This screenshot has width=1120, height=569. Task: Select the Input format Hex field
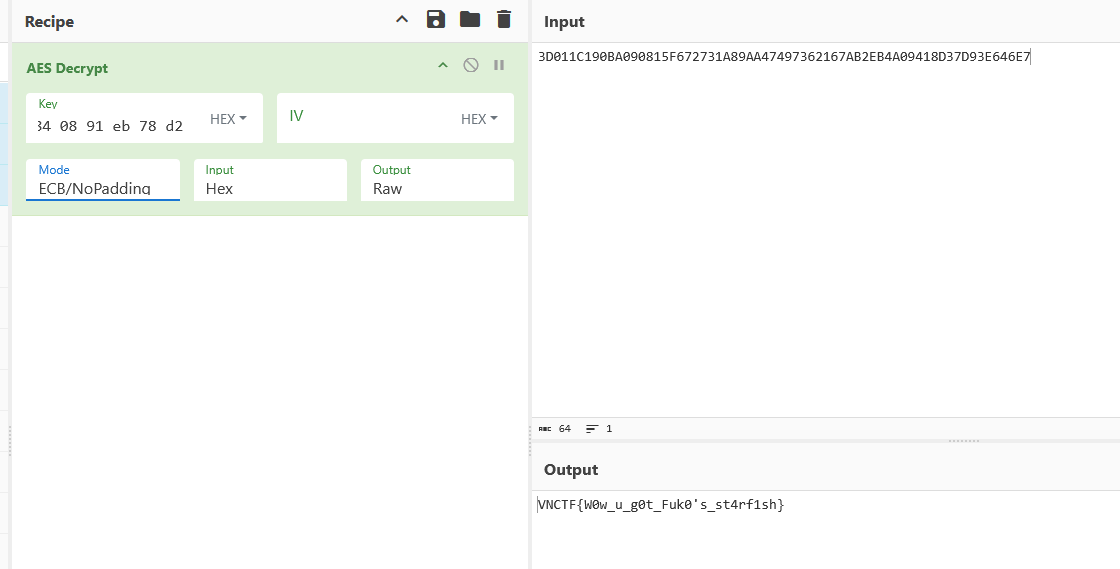pos(269,188)
